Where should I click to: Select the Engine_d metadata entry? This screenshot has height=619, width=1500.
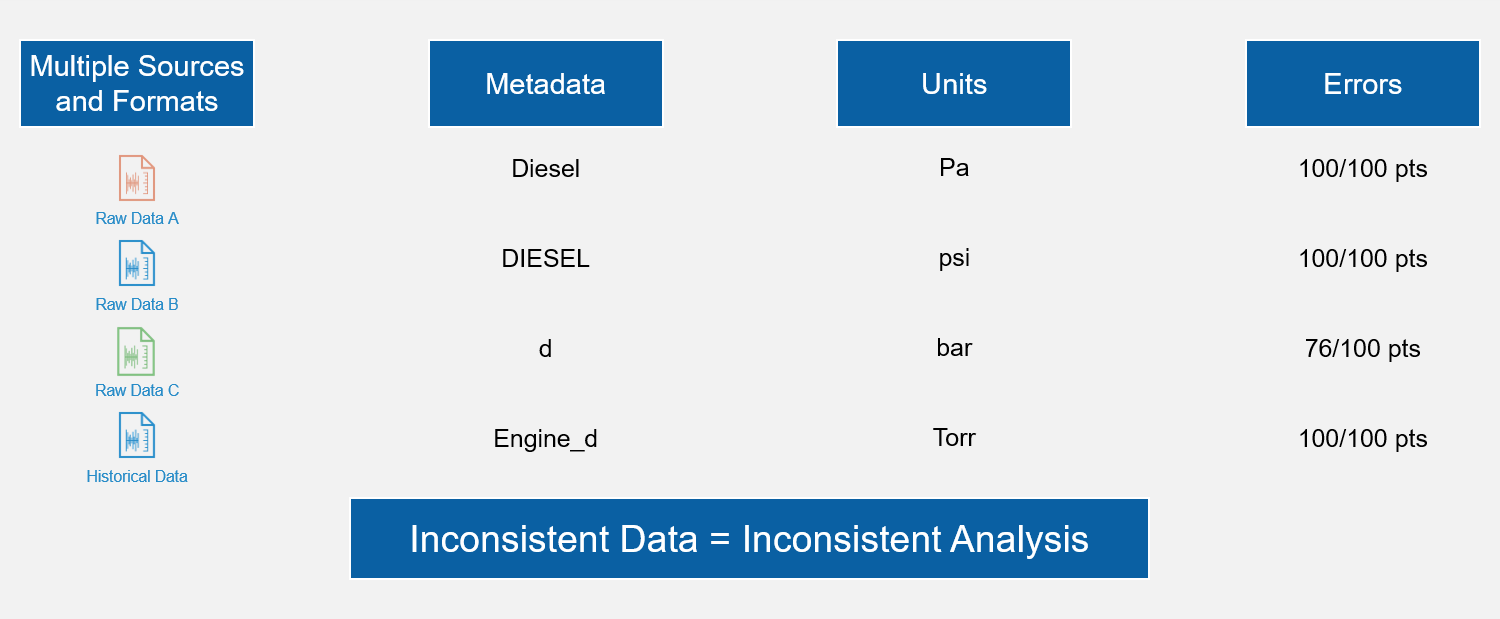coord(545,439)
